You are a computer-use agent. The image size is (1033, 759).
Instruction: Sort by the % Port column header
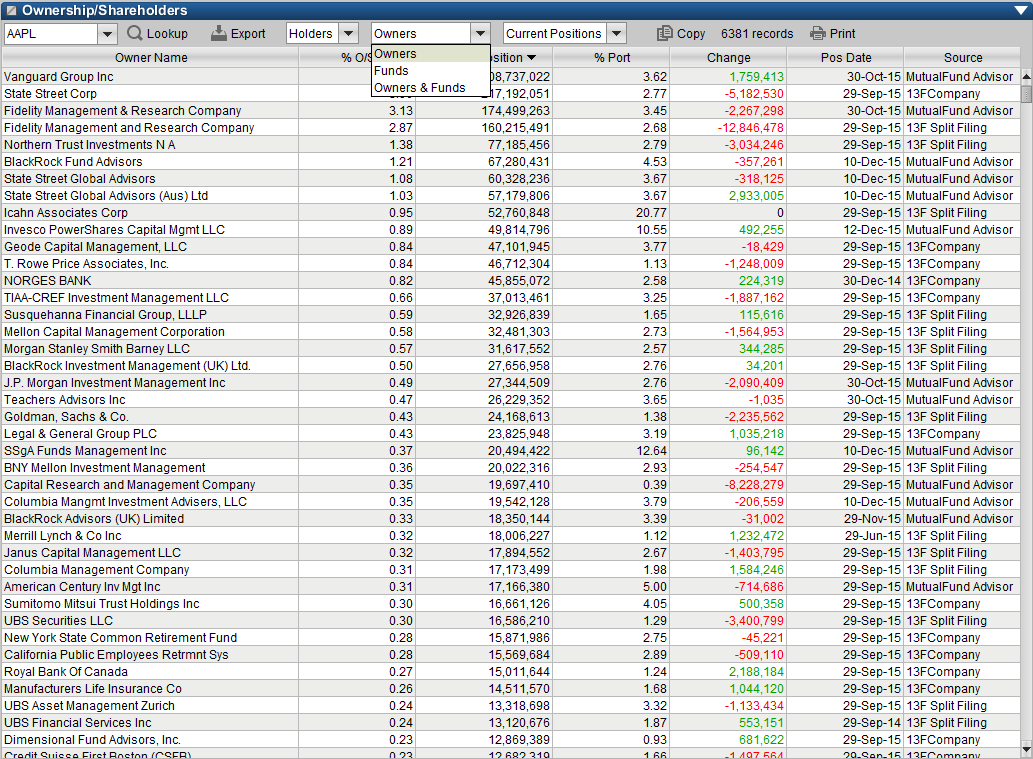(612, 58)
